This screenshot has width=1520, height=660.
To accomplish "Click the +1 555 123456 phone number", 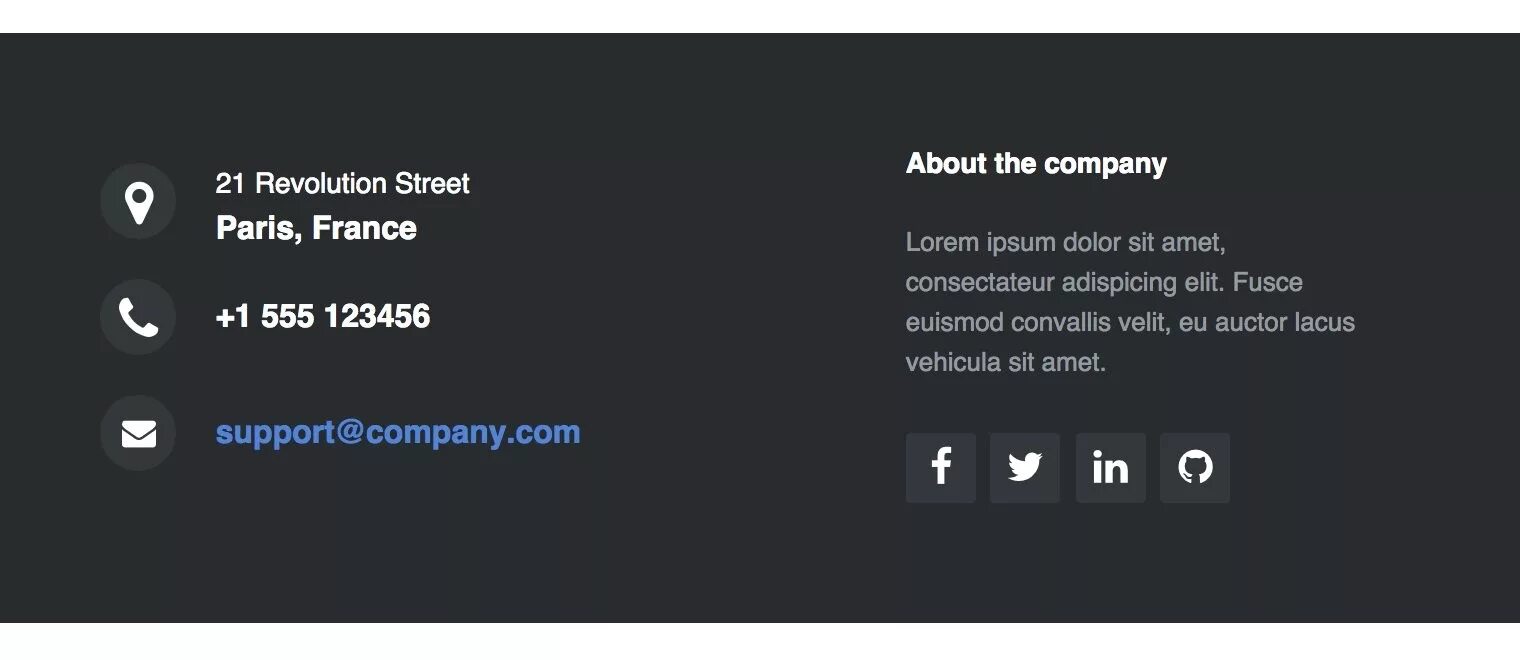I will click(x=323, y=317).
